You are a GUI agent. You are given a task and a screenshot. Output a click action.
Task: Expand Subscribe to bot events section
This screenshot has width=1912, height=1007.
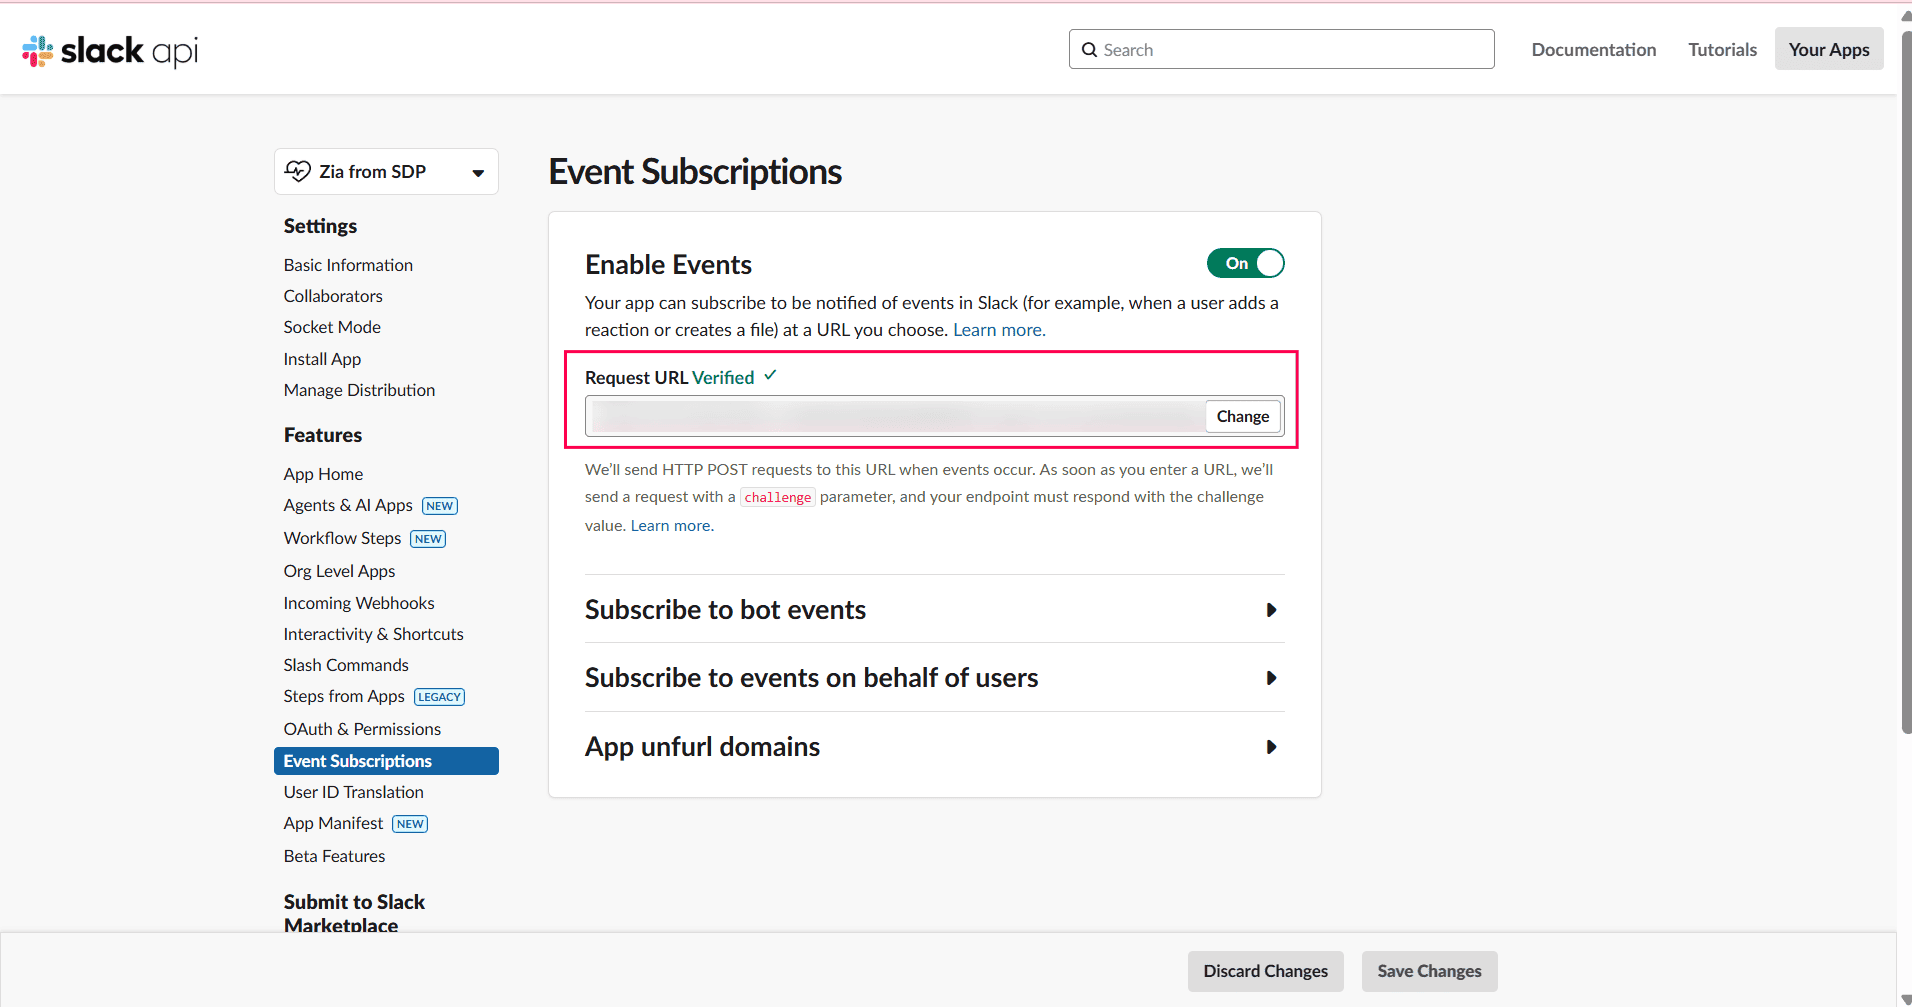coord(1271,610)
